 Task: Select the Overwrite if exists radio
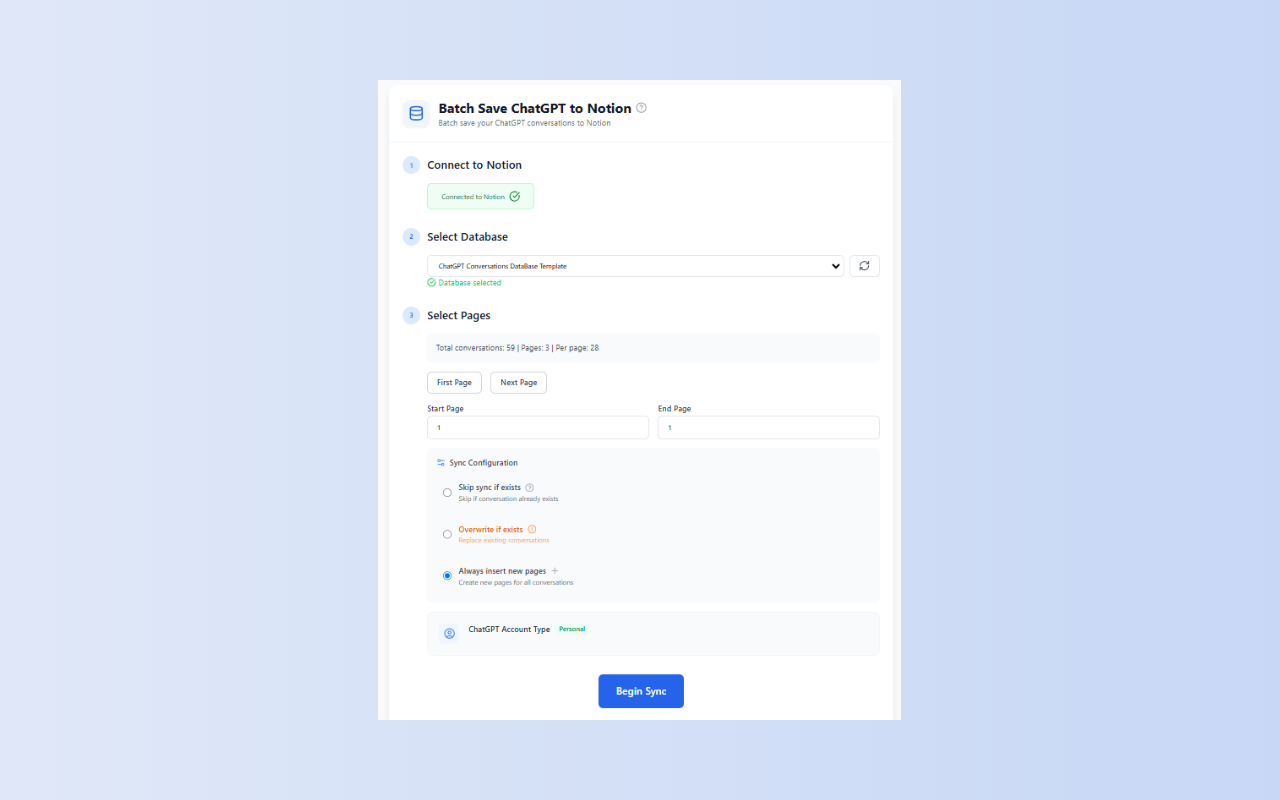tap(447, 534)
